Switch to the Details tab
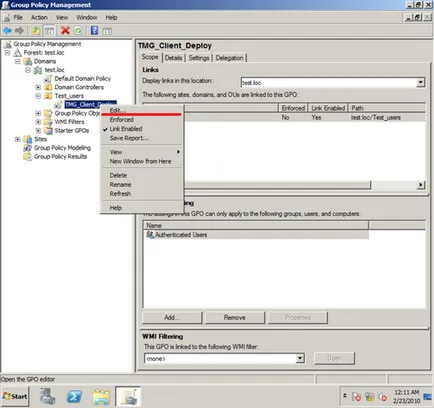 click(174, 58)
